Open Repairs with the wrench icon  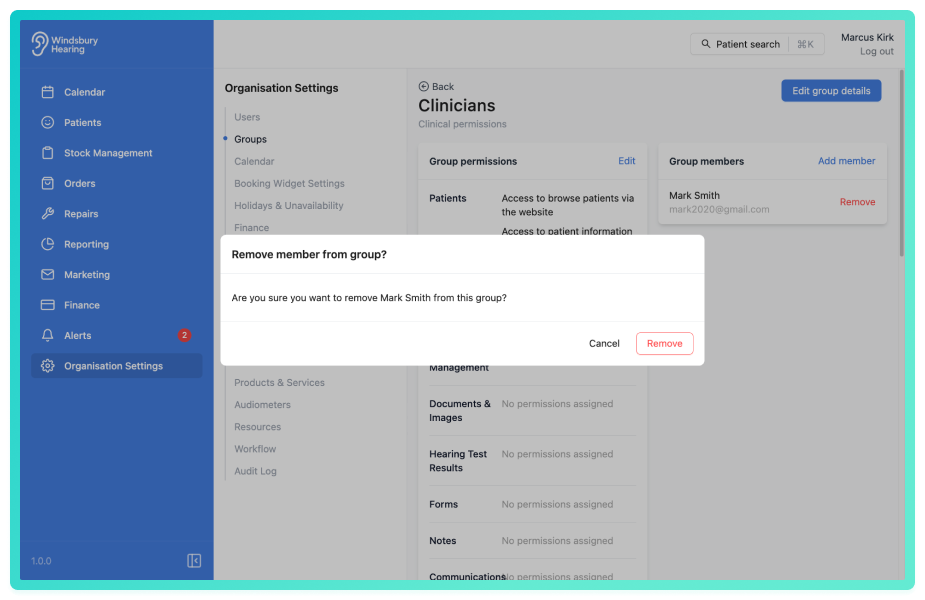coord(48,214)
